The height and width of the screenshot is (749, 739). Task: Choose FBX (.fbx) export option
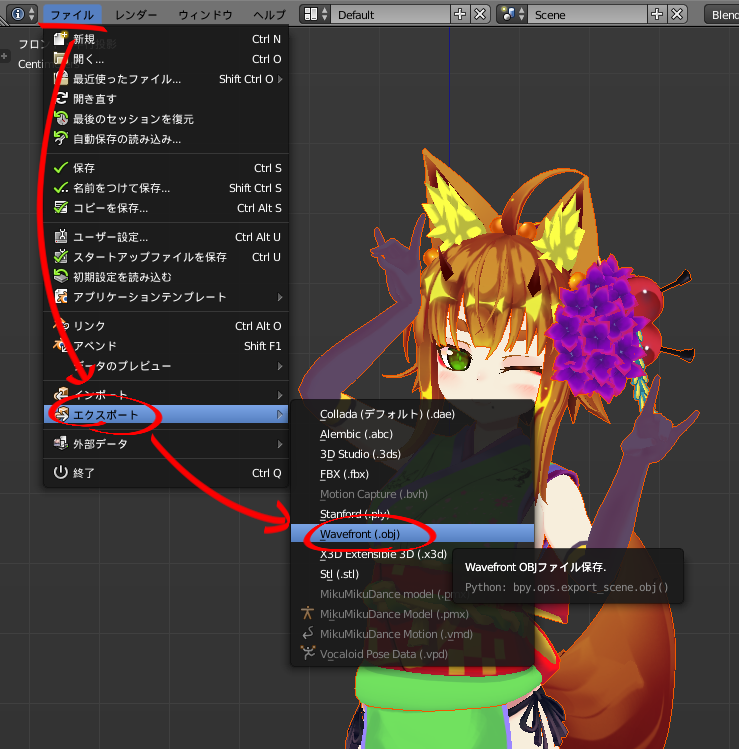(x=345, y=474)
